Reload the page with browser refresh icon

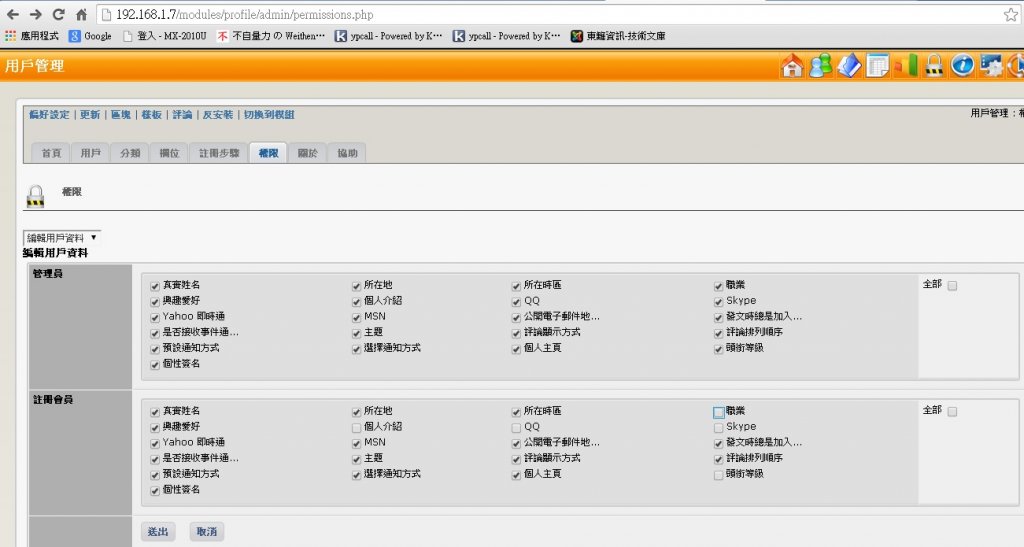pos(58,15)
